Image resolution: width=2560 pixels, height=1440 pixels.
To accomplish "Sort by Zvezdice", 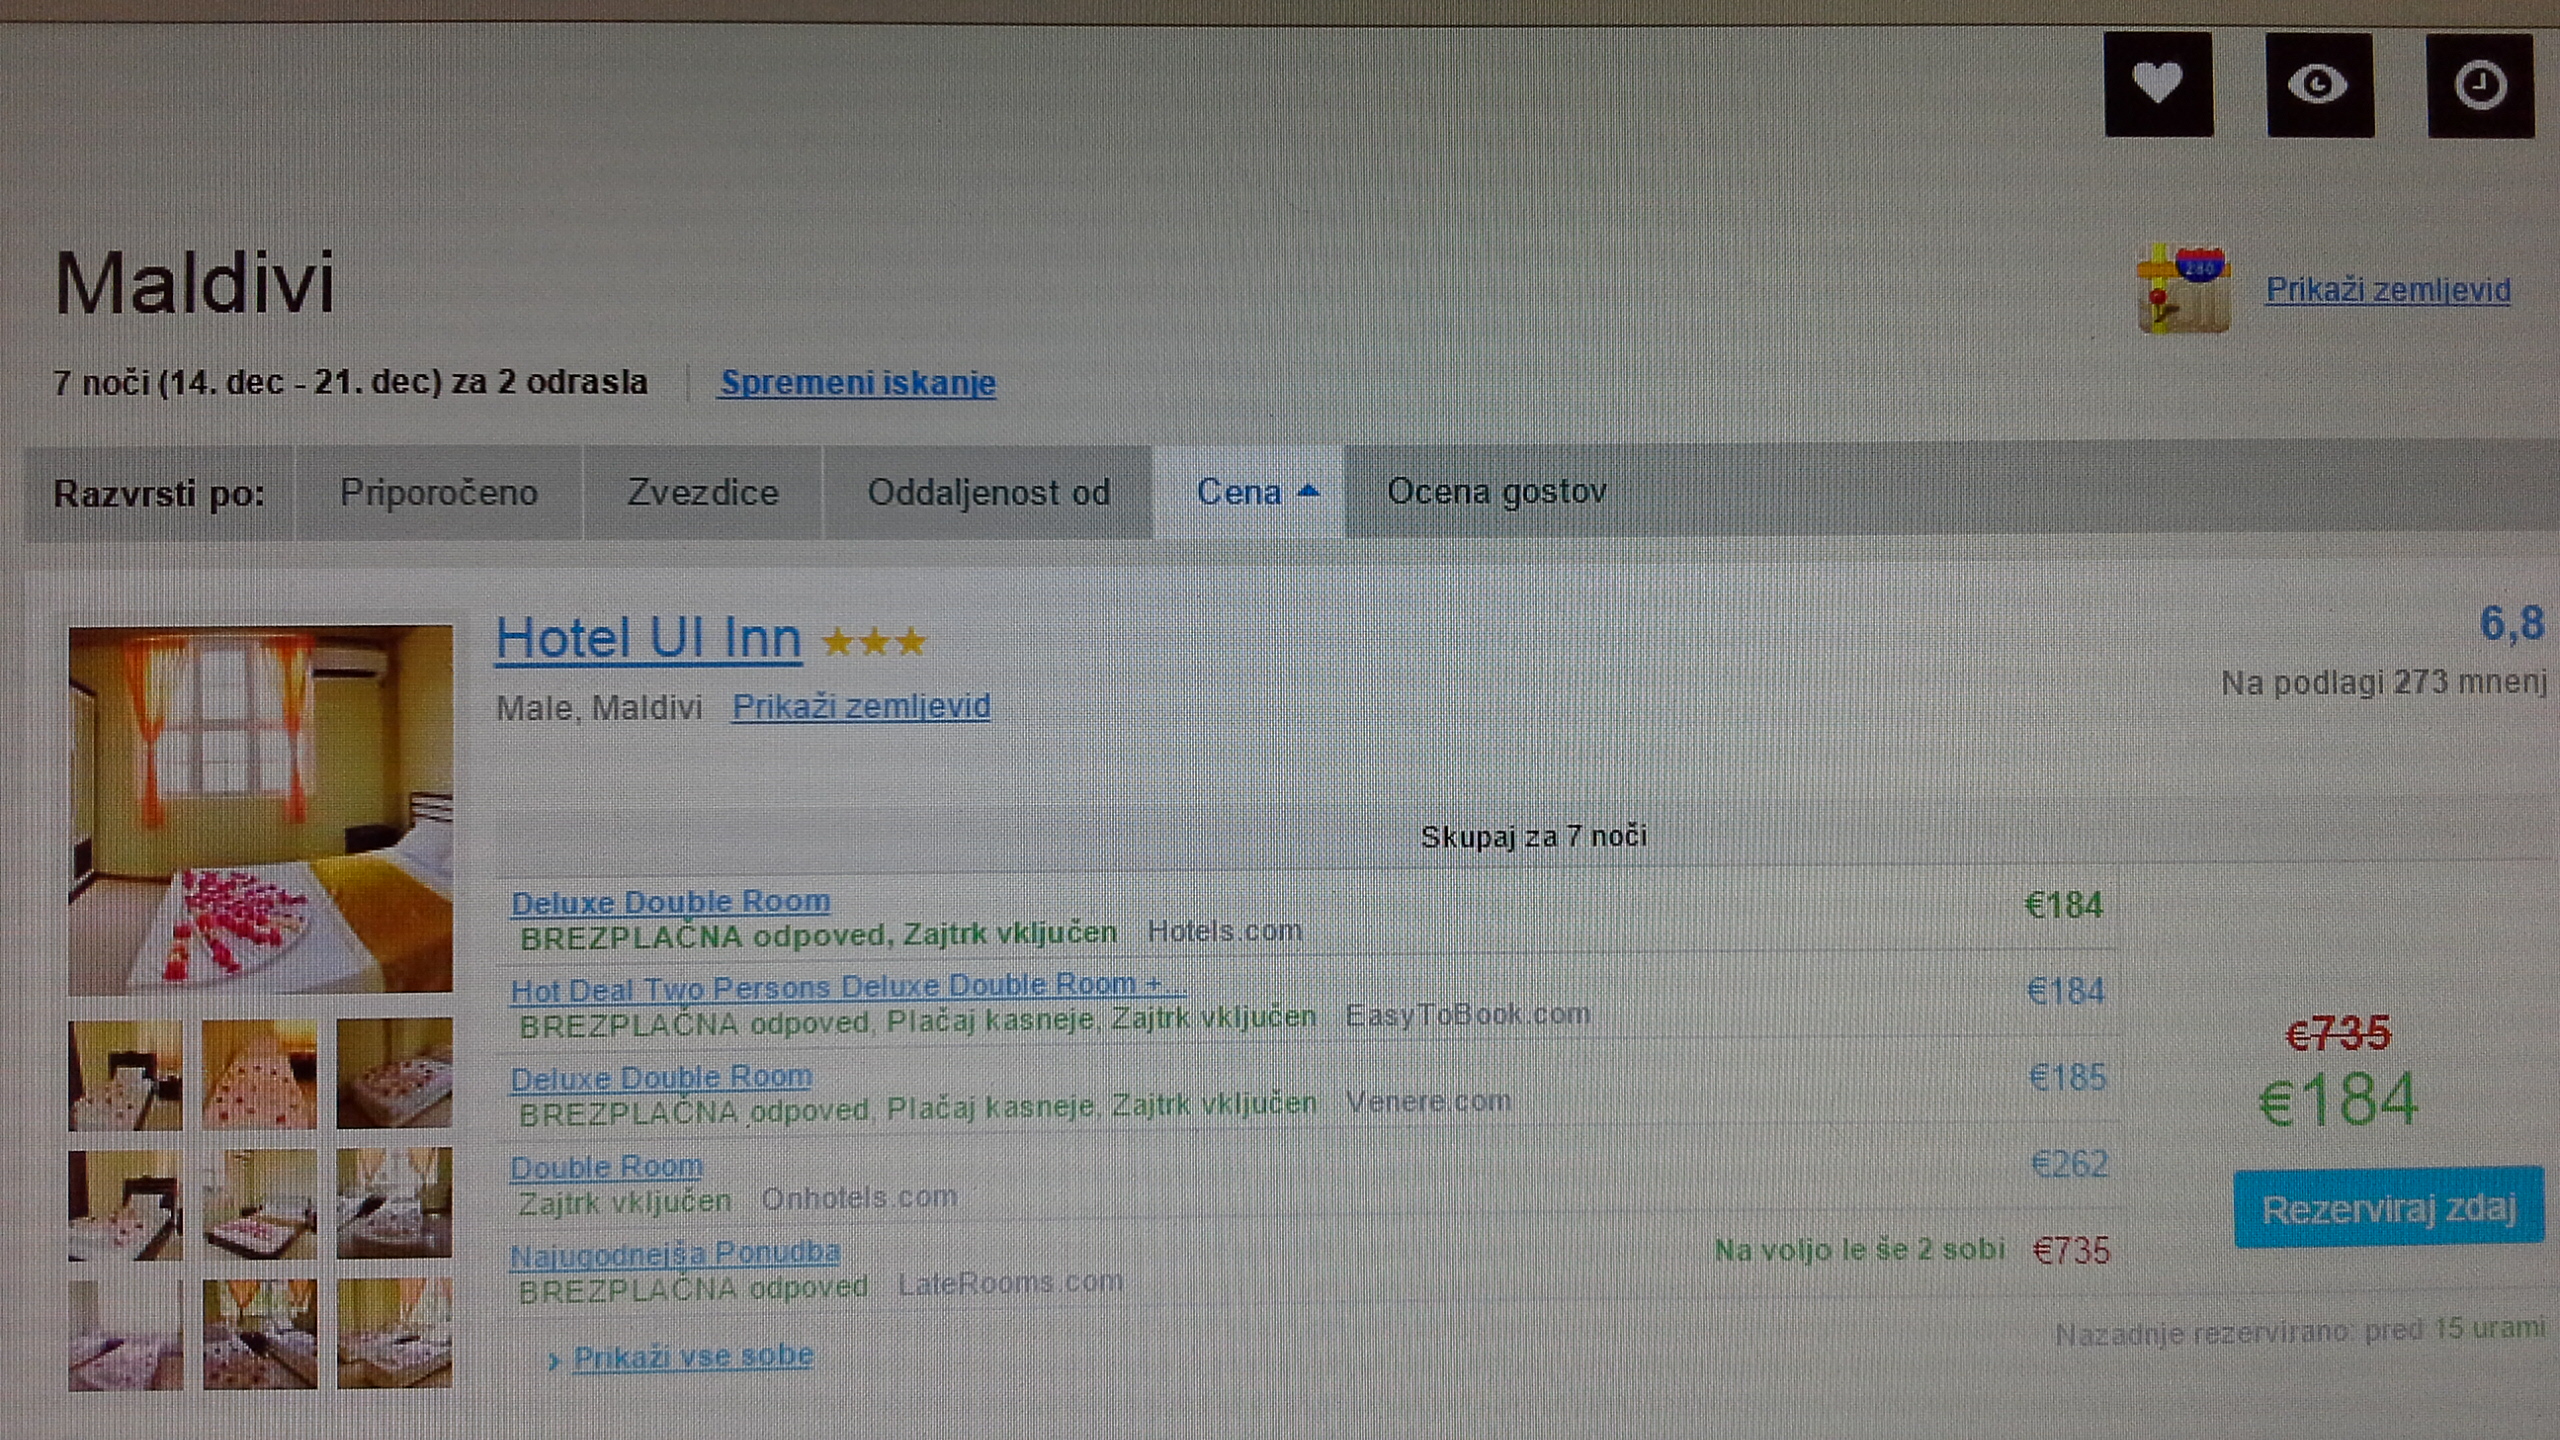I will tap(702, 493).
